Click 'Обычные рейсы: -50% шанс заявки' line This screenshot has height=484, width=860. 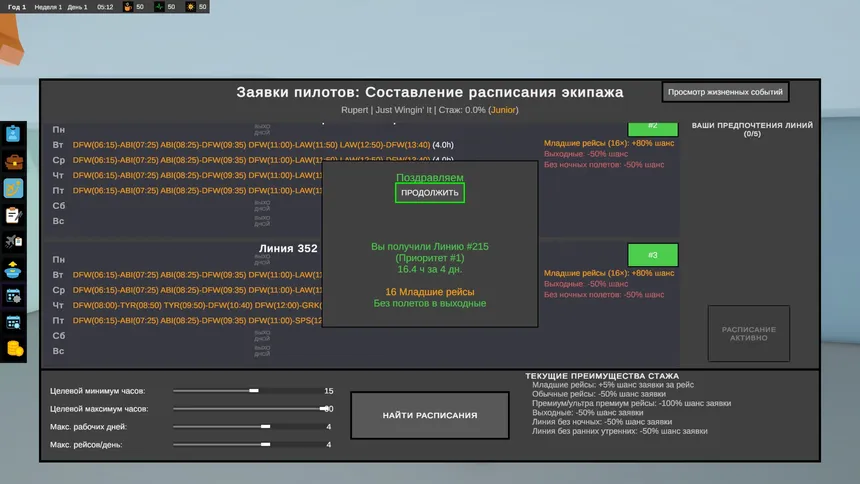(x=598, y=394)
